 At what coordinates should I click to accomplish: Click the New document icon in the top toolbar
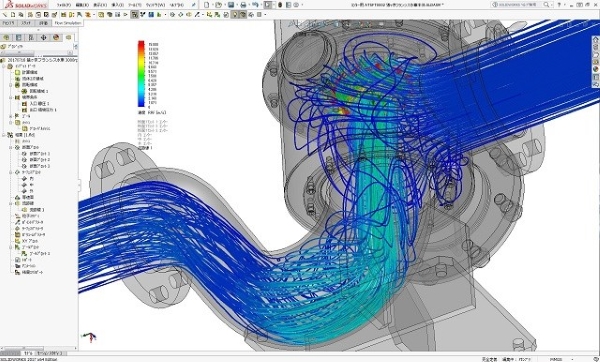[207, 5]
